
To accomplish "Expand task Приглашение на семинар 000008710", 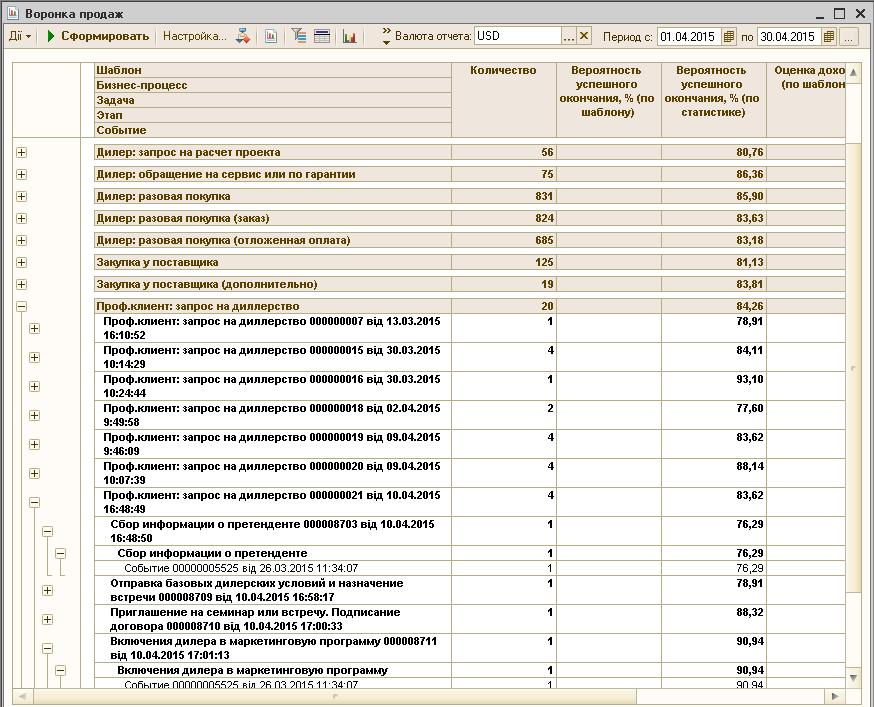I will [x=48, y=619].
